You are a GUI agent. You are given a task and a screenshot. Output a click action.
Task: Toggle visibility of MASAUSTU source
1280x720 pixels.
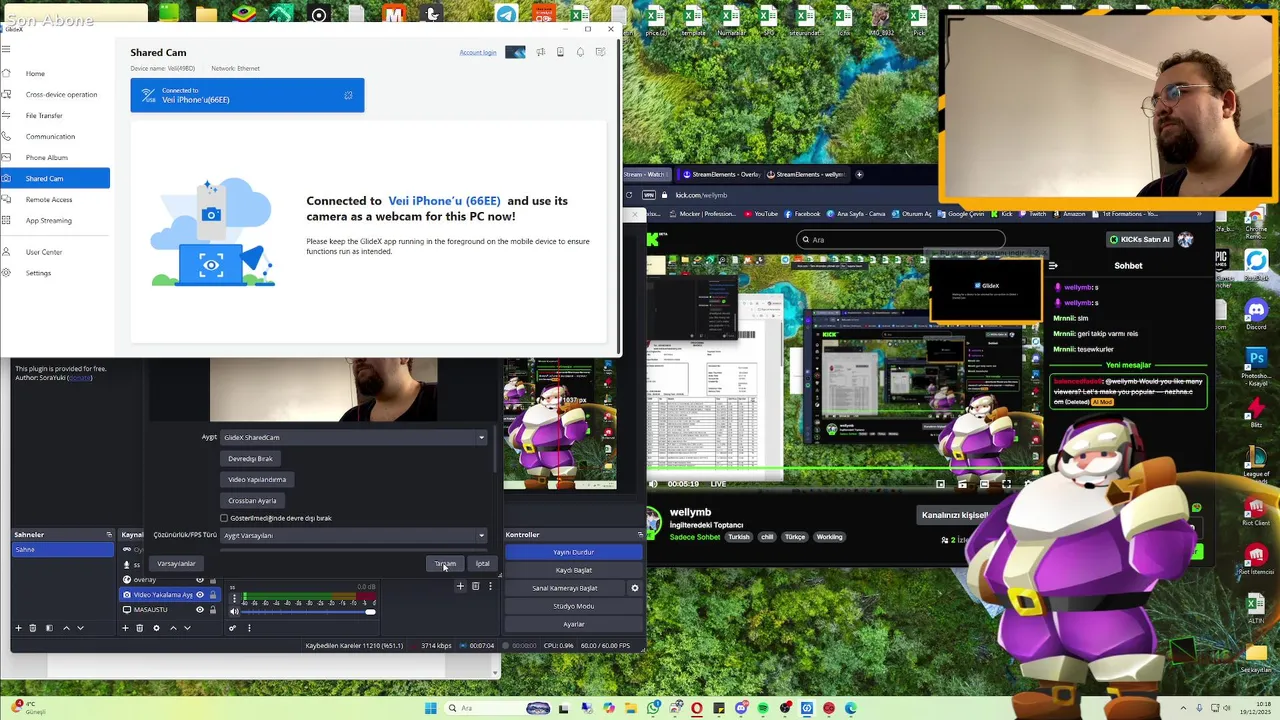pos(199,610)
